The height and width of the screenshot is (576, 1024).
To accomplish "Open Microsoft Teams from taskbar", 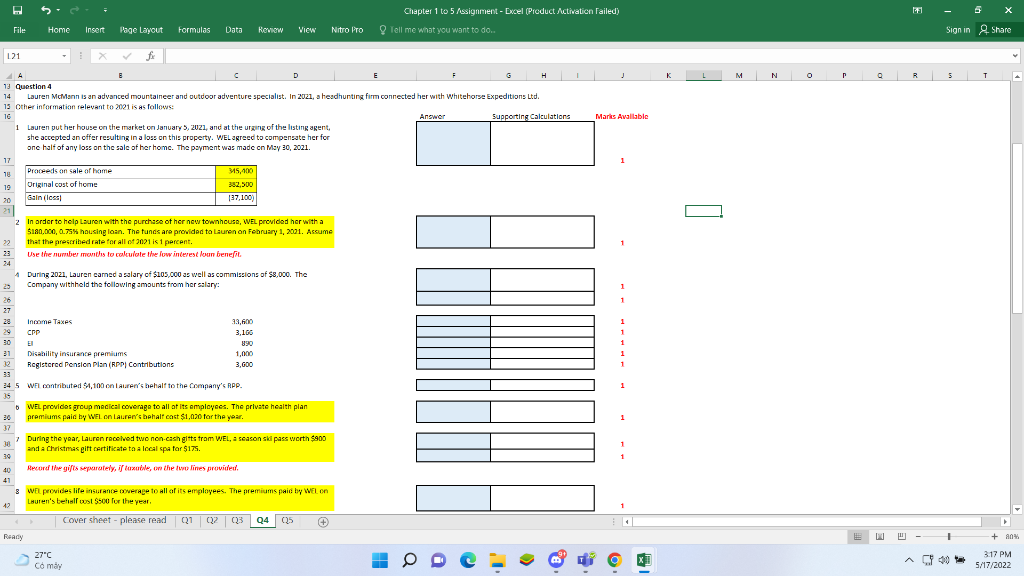I will coord(585,560).
